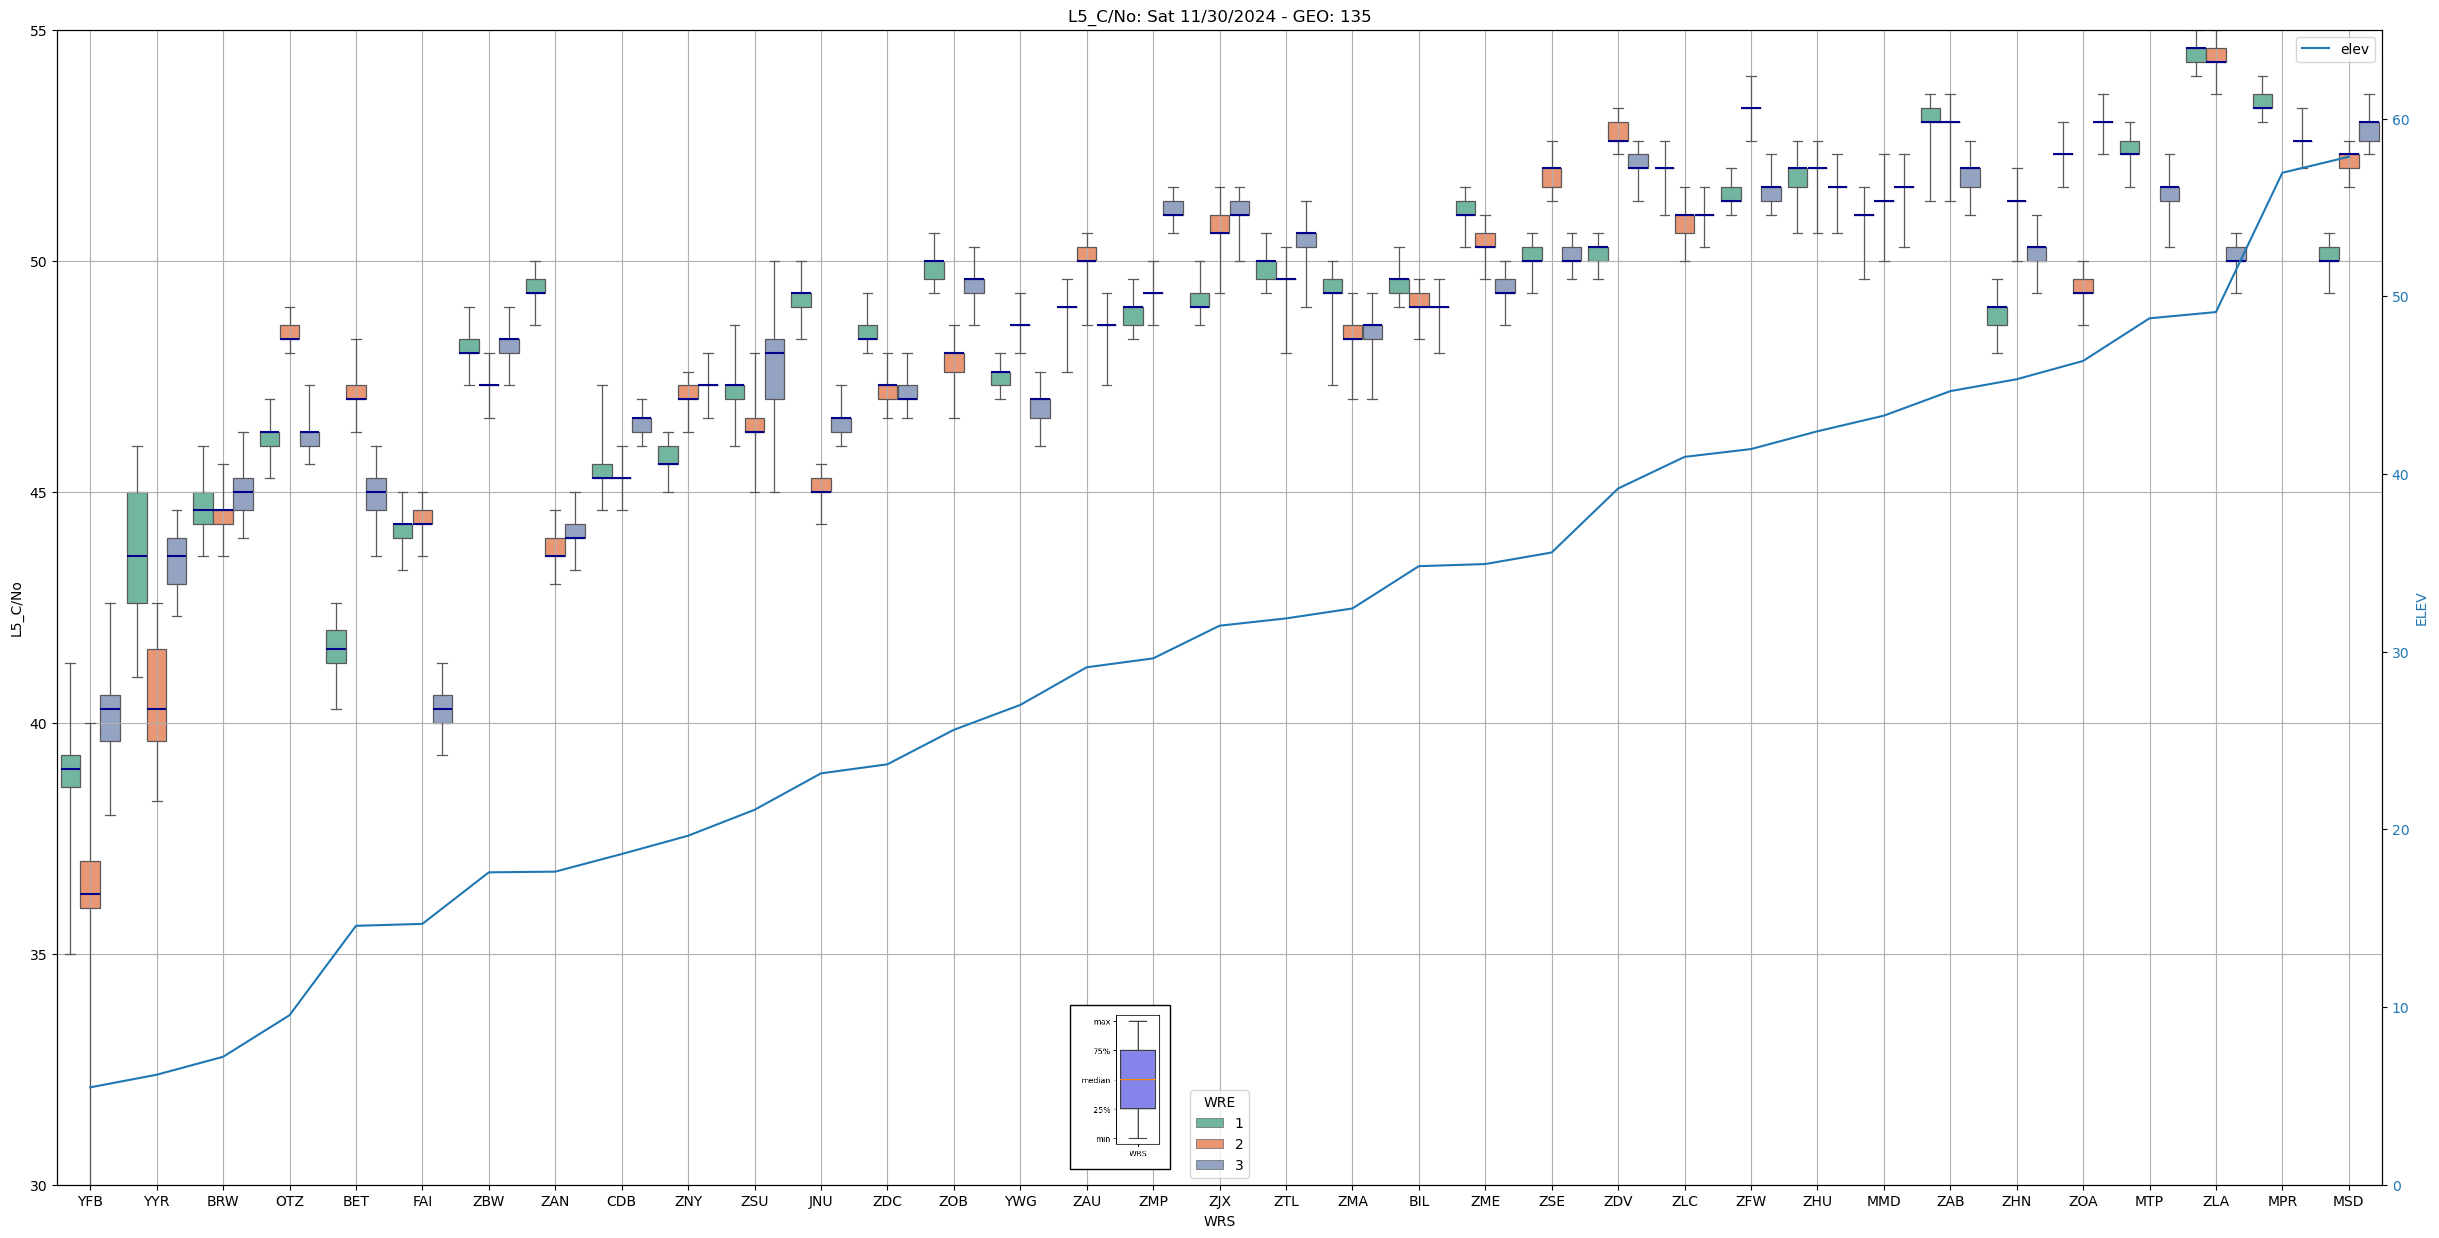Click the 60 tick on right axis
The width and height of the screenshot is (2439, 1238).
pos(2399,120)
